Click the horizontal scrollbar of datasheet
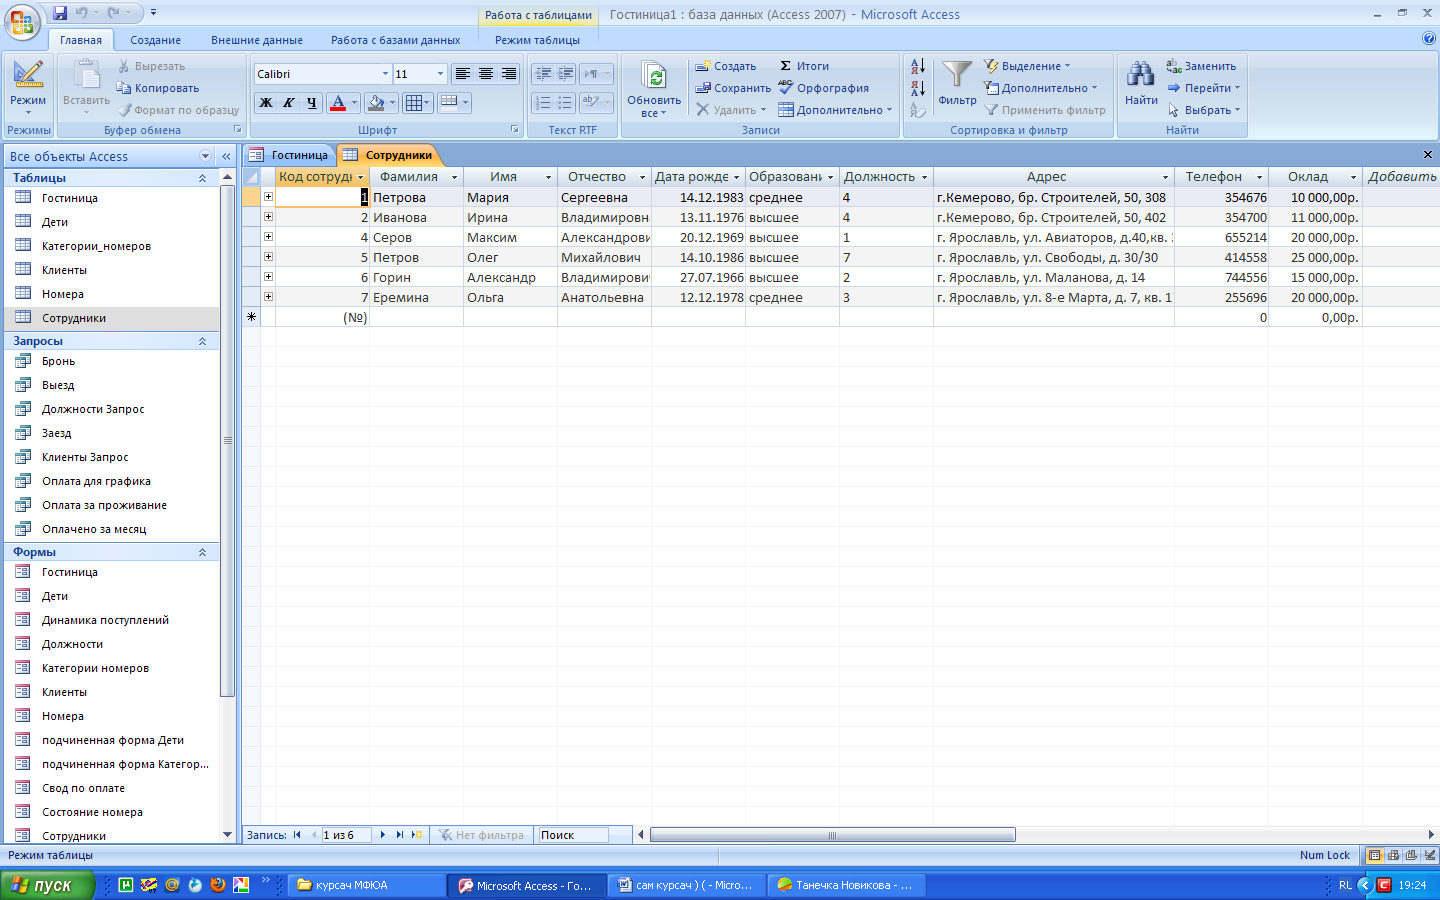The image size is (1440, 900). pos(832,835)
